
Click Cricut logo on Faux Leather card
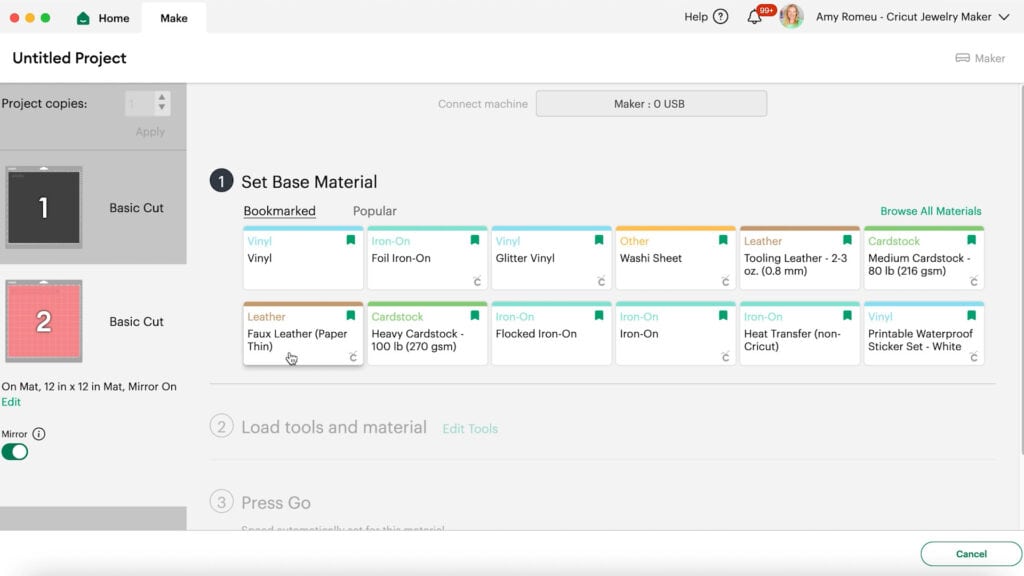[353, 357]
